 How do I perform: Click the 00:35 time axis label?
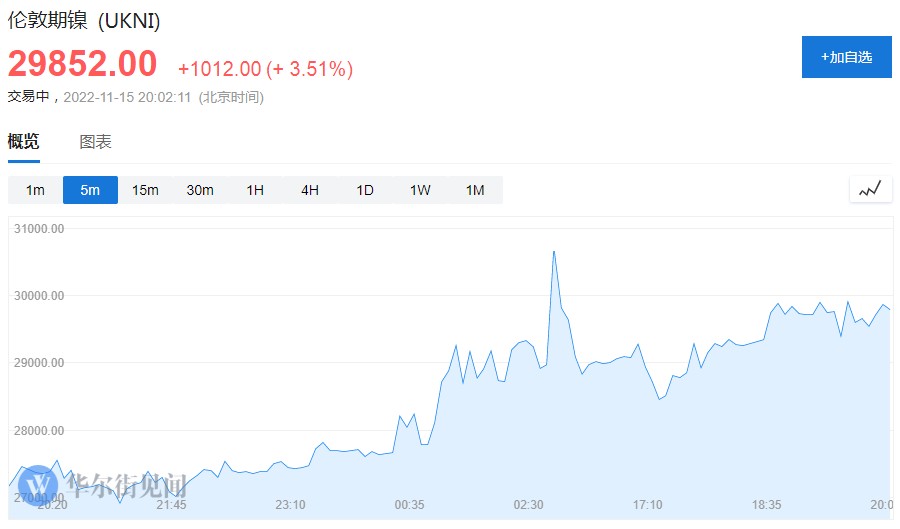point(409,505)
